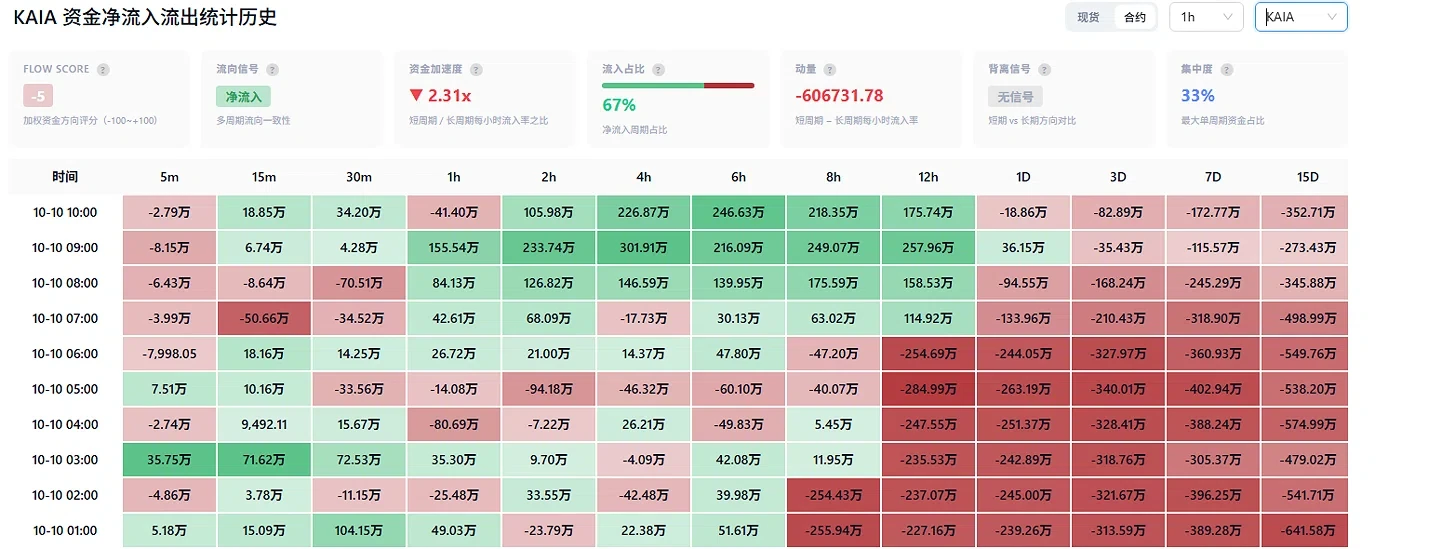Click the 5m column header
1455x549 pixels.
point(170,177)
